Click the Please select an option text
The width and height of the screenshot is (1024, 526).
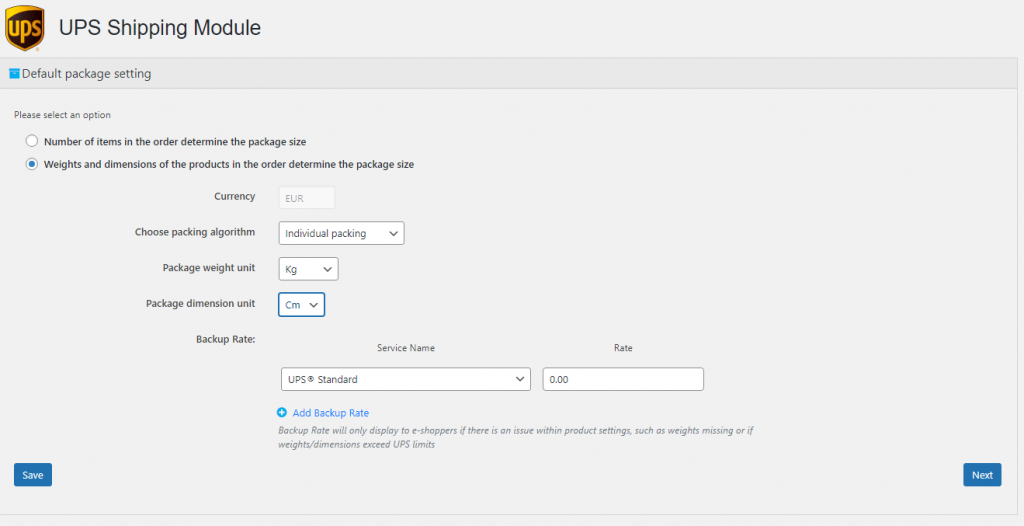[x=62, y=115]
